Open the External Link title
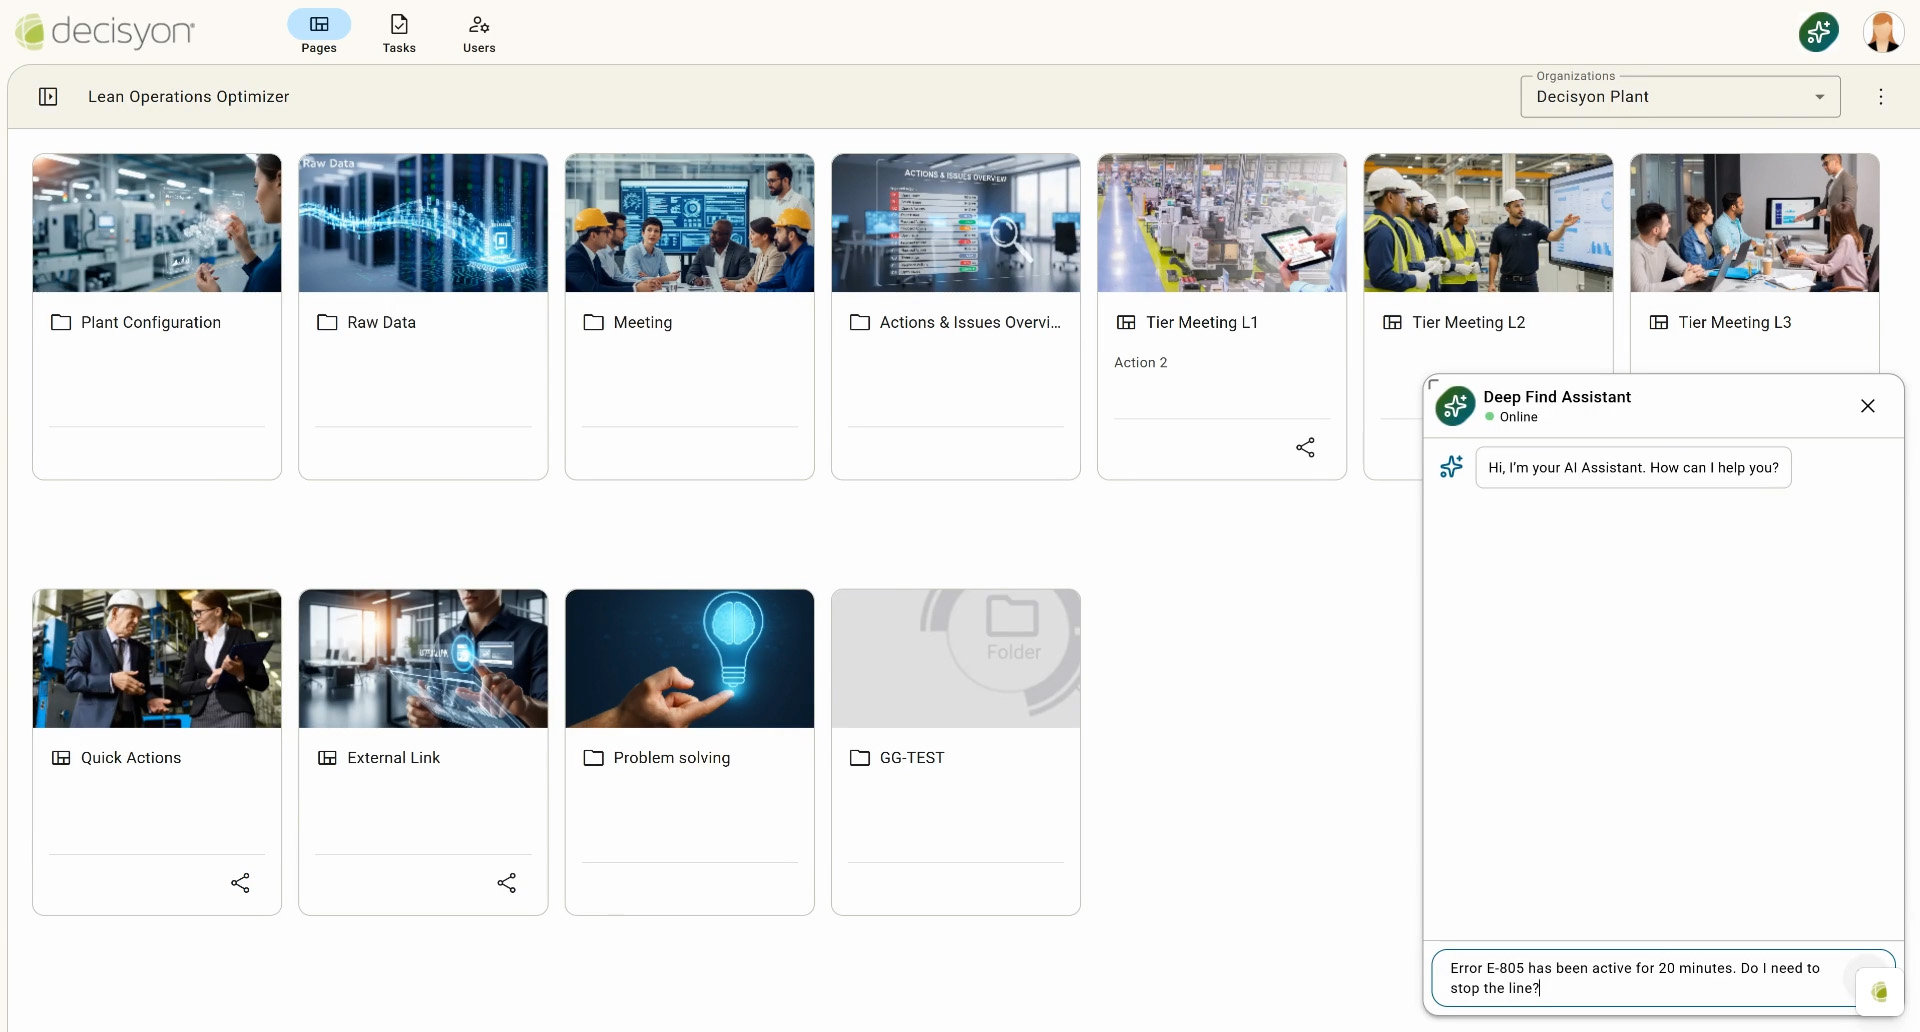 pos(393,758)
